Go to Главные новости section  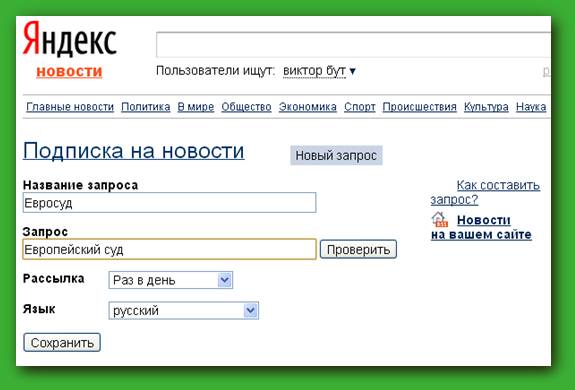coord(70,107)
